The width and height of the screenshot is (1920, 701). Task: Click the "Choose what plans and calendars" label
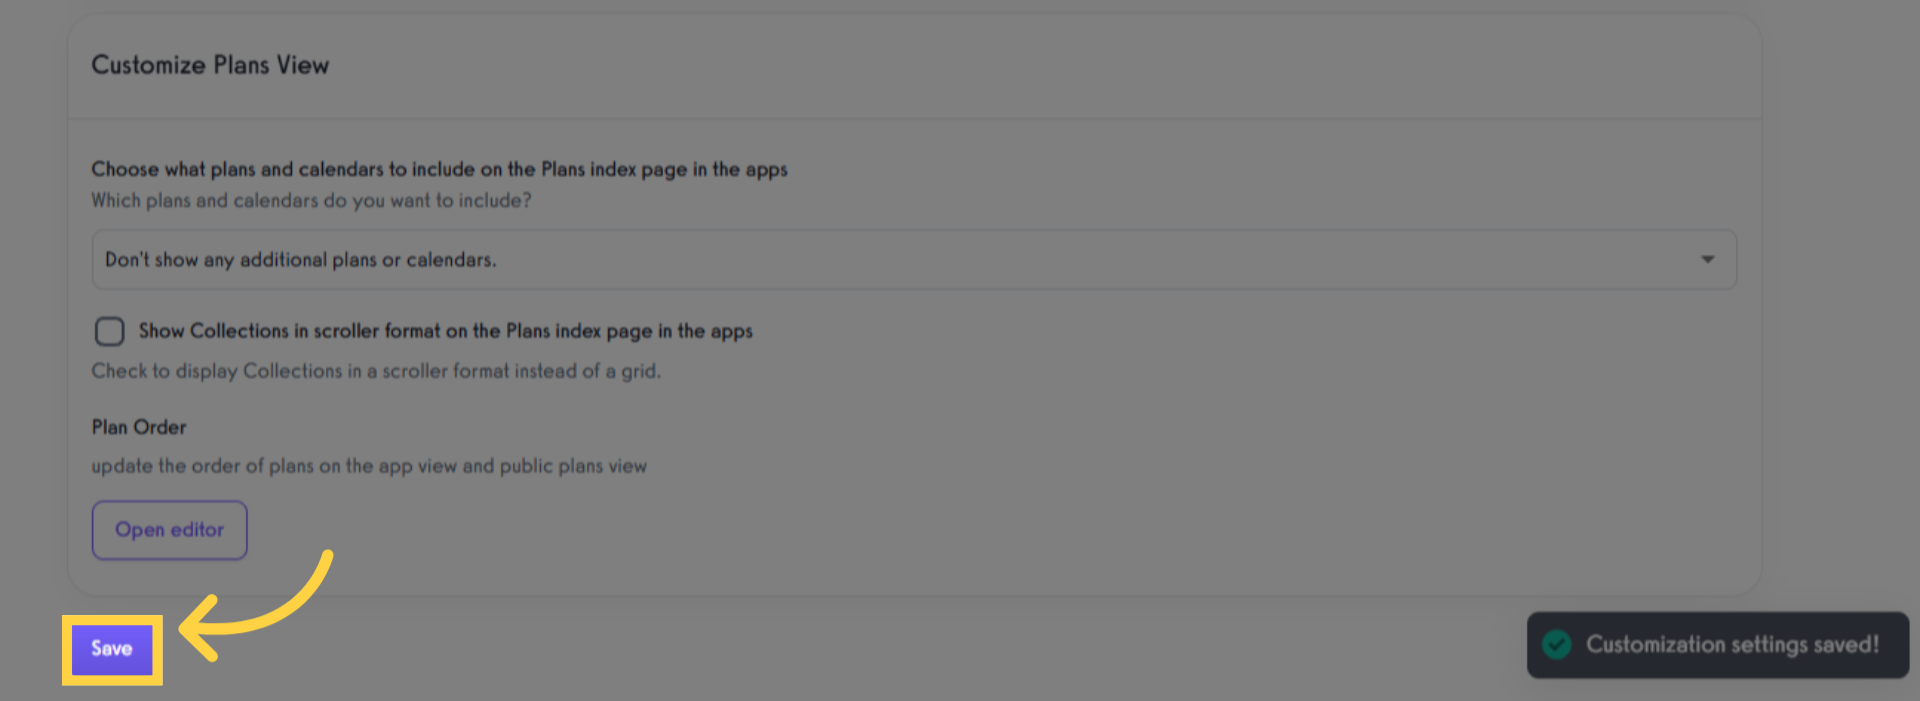439,169
